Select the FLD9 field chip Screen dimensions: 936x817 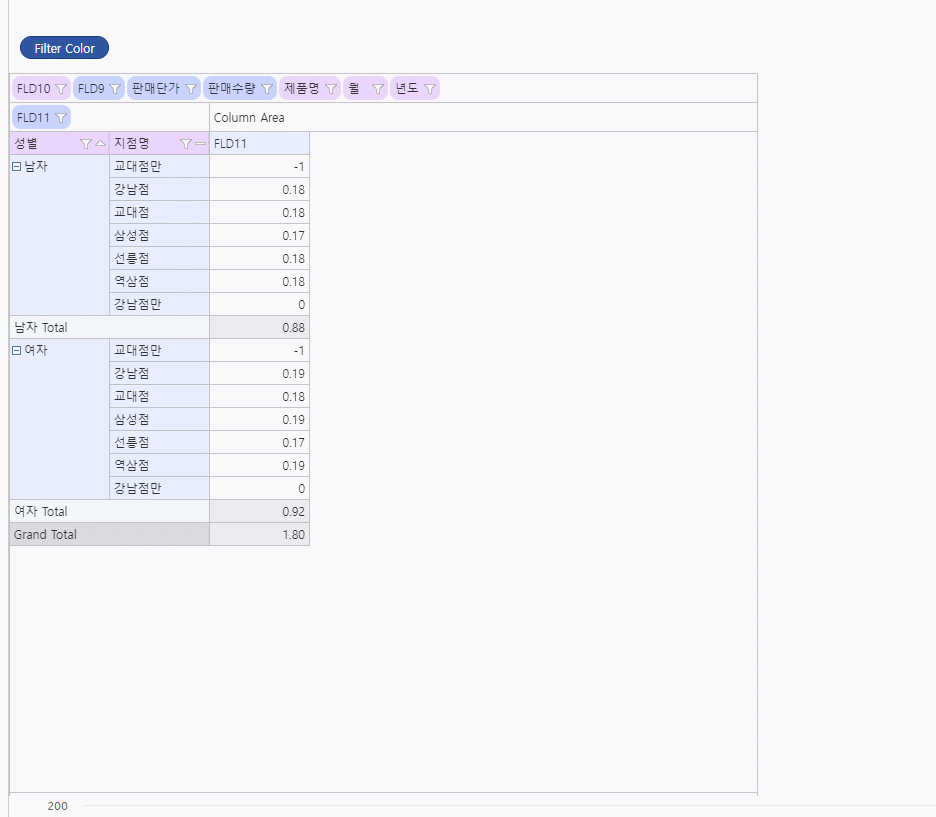tap(99, 88)
